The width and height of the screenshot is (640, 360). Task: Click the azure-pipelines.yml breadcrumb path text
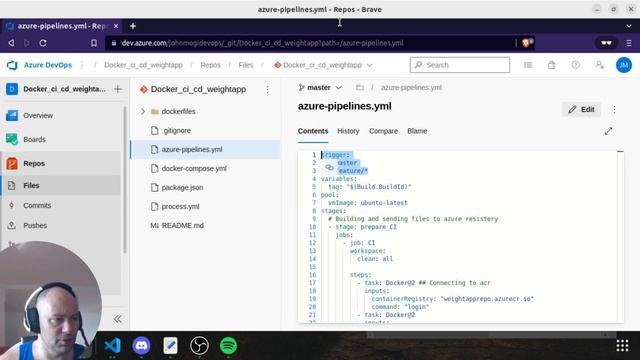point(411,87)
